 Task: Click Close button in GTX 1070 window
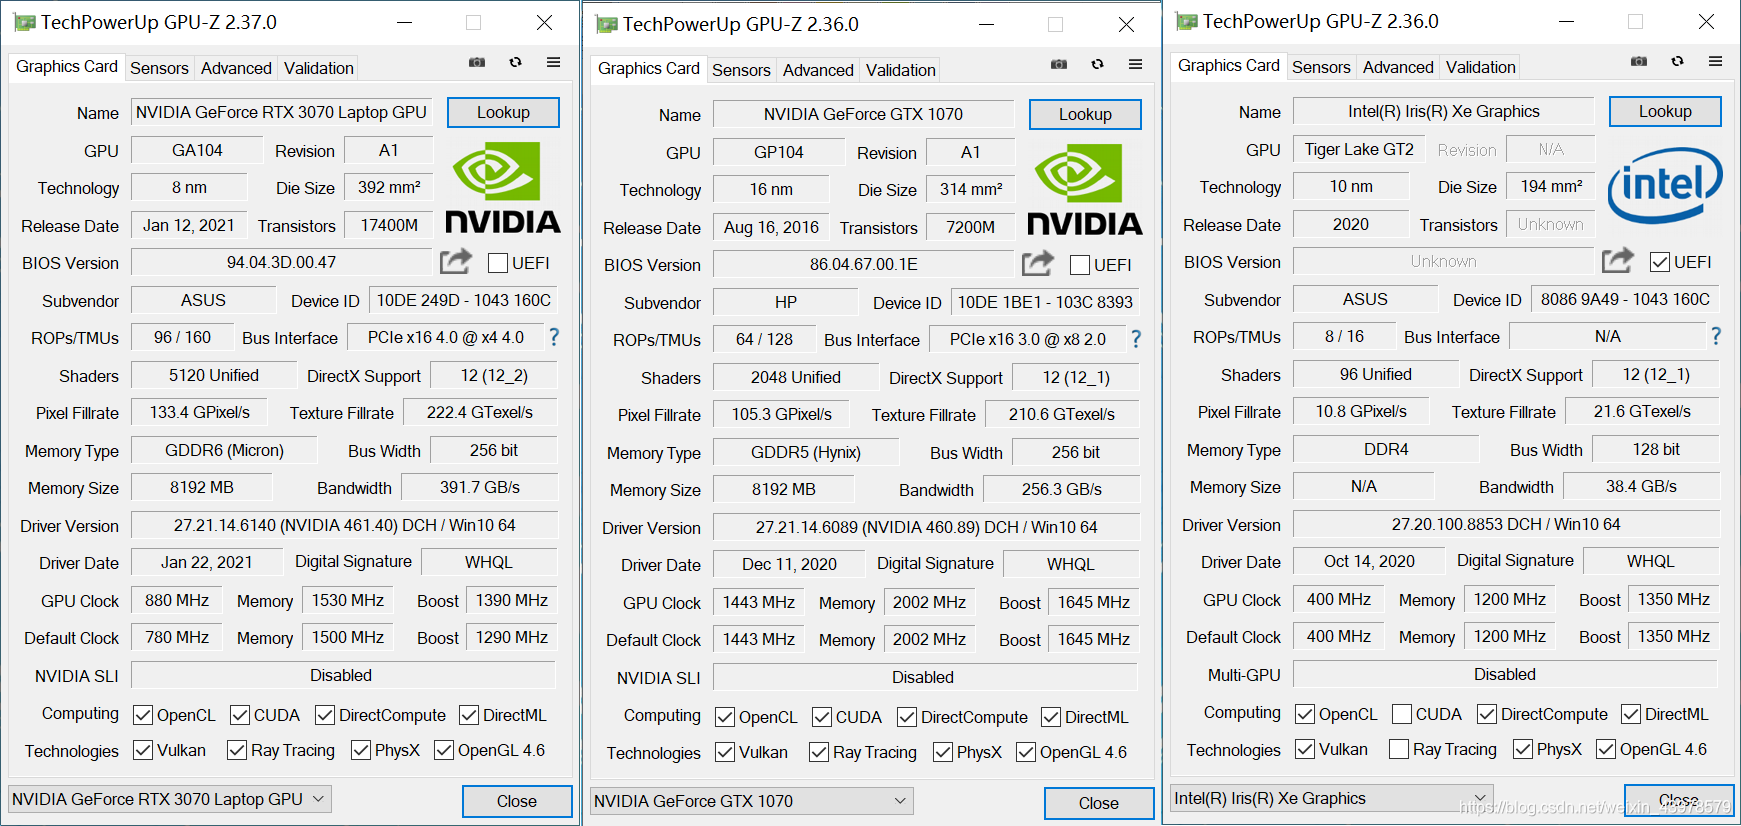click(1099, 803)
